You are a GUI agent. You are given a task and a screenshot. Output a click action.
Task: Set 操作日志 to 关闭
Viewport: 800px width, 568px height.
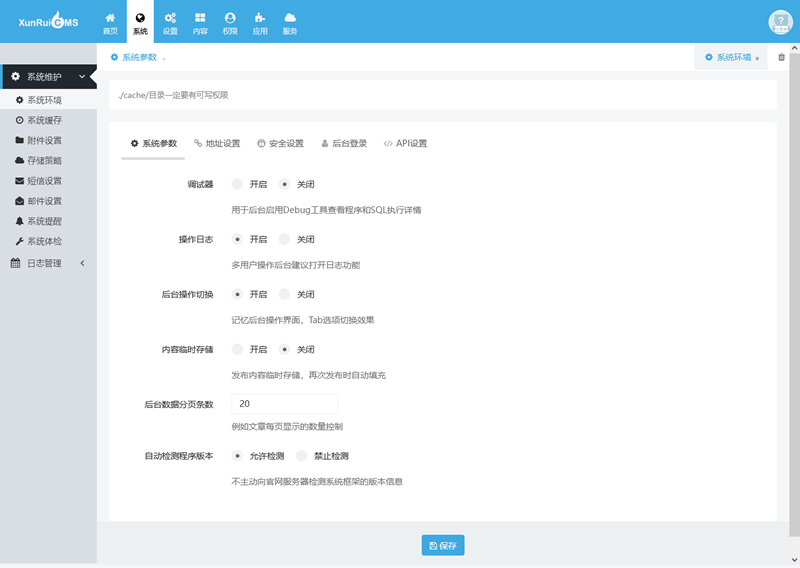(285, 239)
